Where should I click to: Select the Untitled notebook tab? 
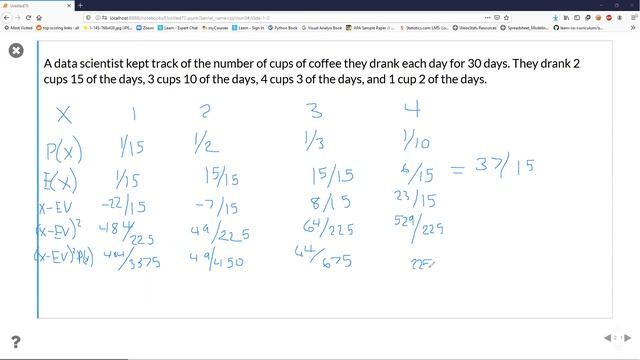click(37, 5)
